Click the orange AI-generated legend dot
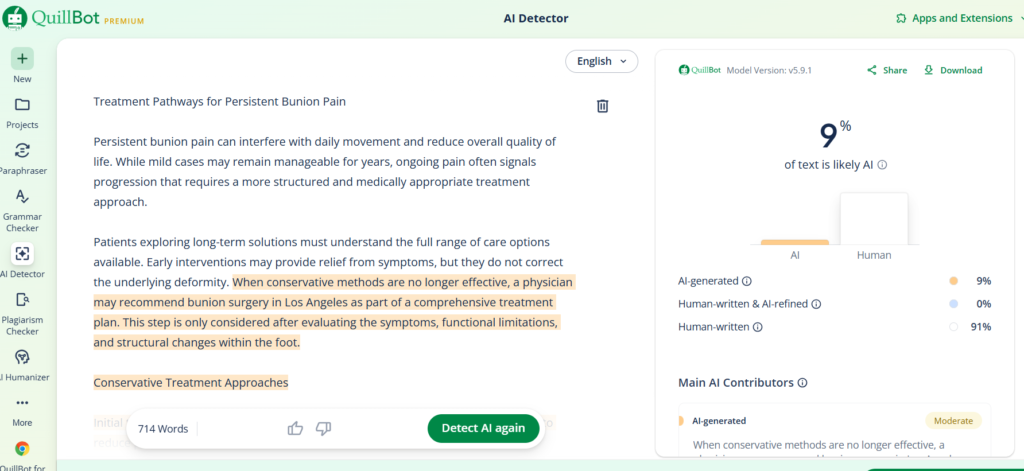The height and width of the screenshot is (471, 1024). coord(953,281)
